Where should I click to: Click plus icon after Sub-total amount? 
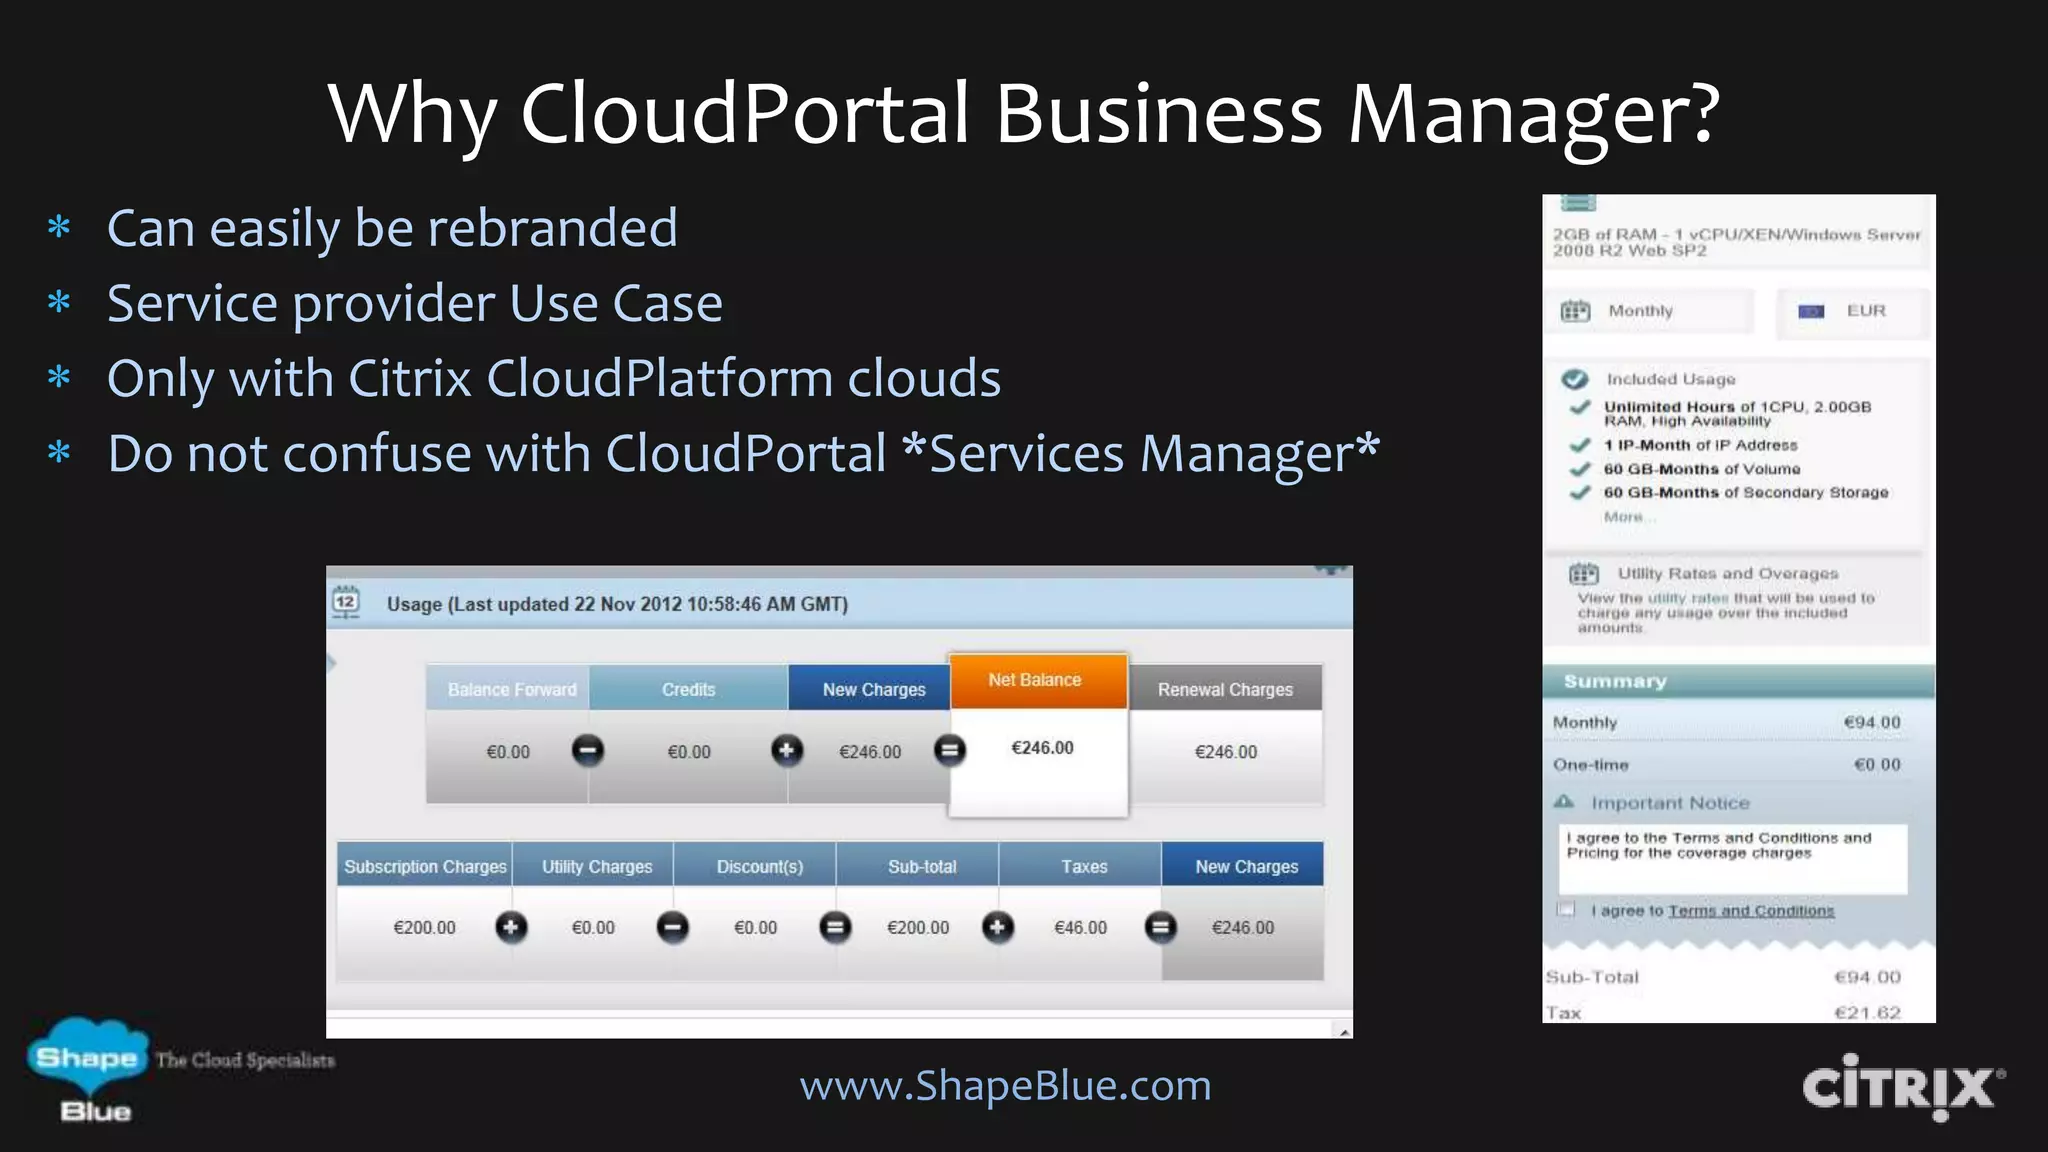pyautogui.click(x=997, y=927)
